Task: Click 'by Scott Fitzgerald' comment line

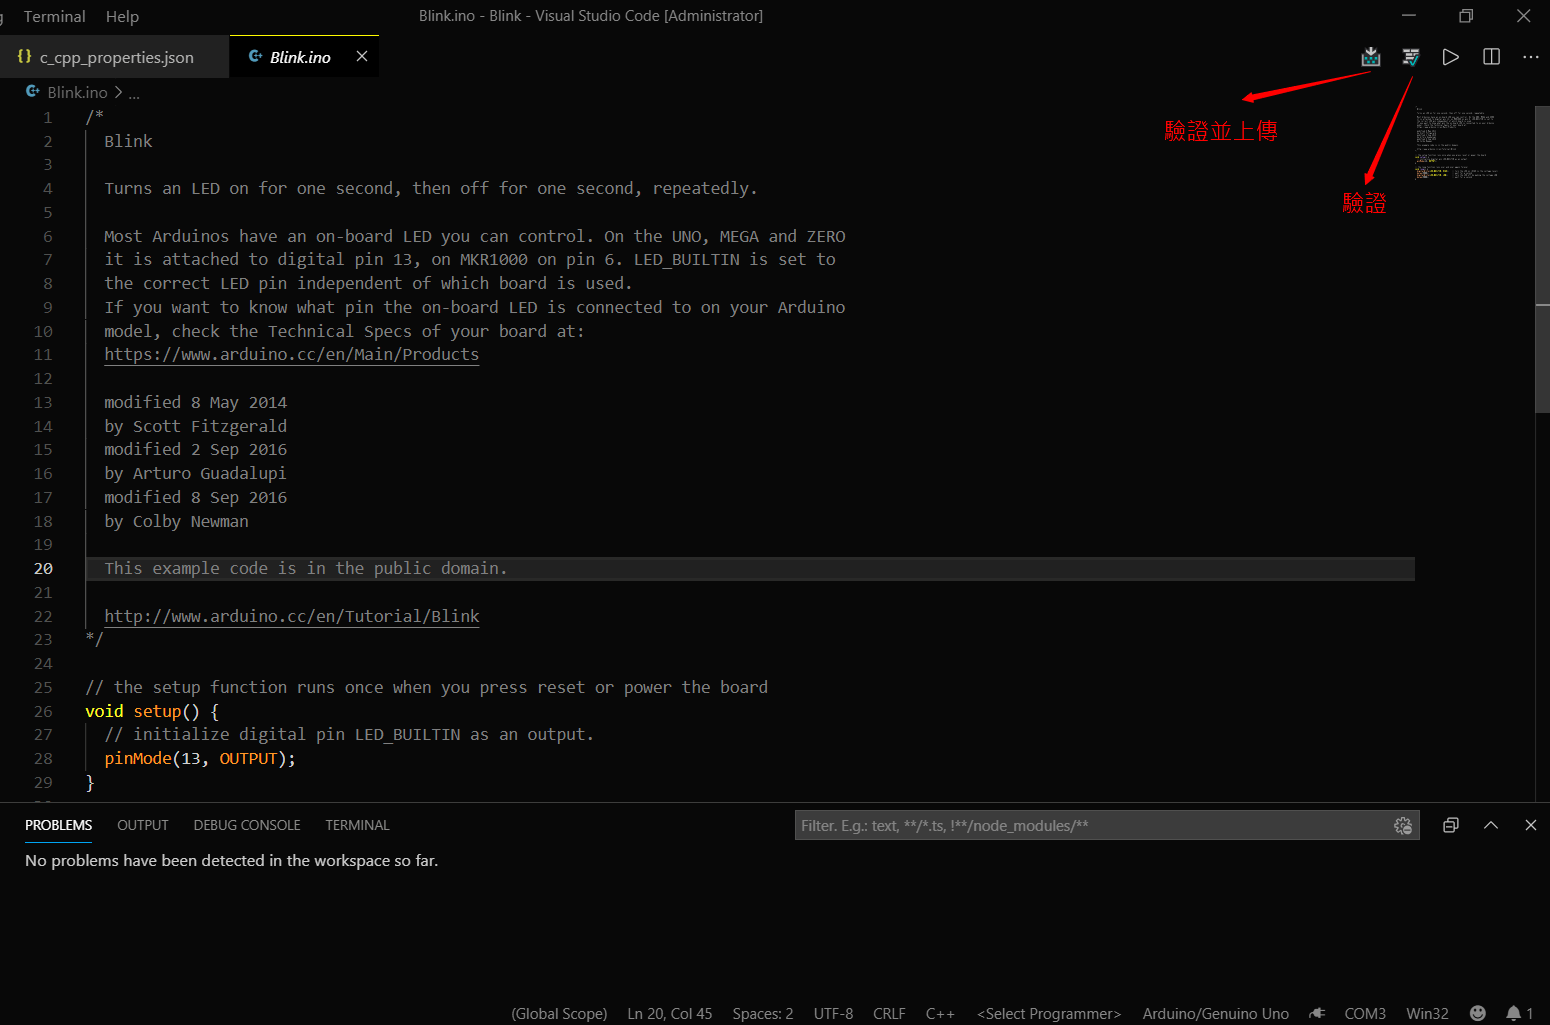Action: (195, 426)
